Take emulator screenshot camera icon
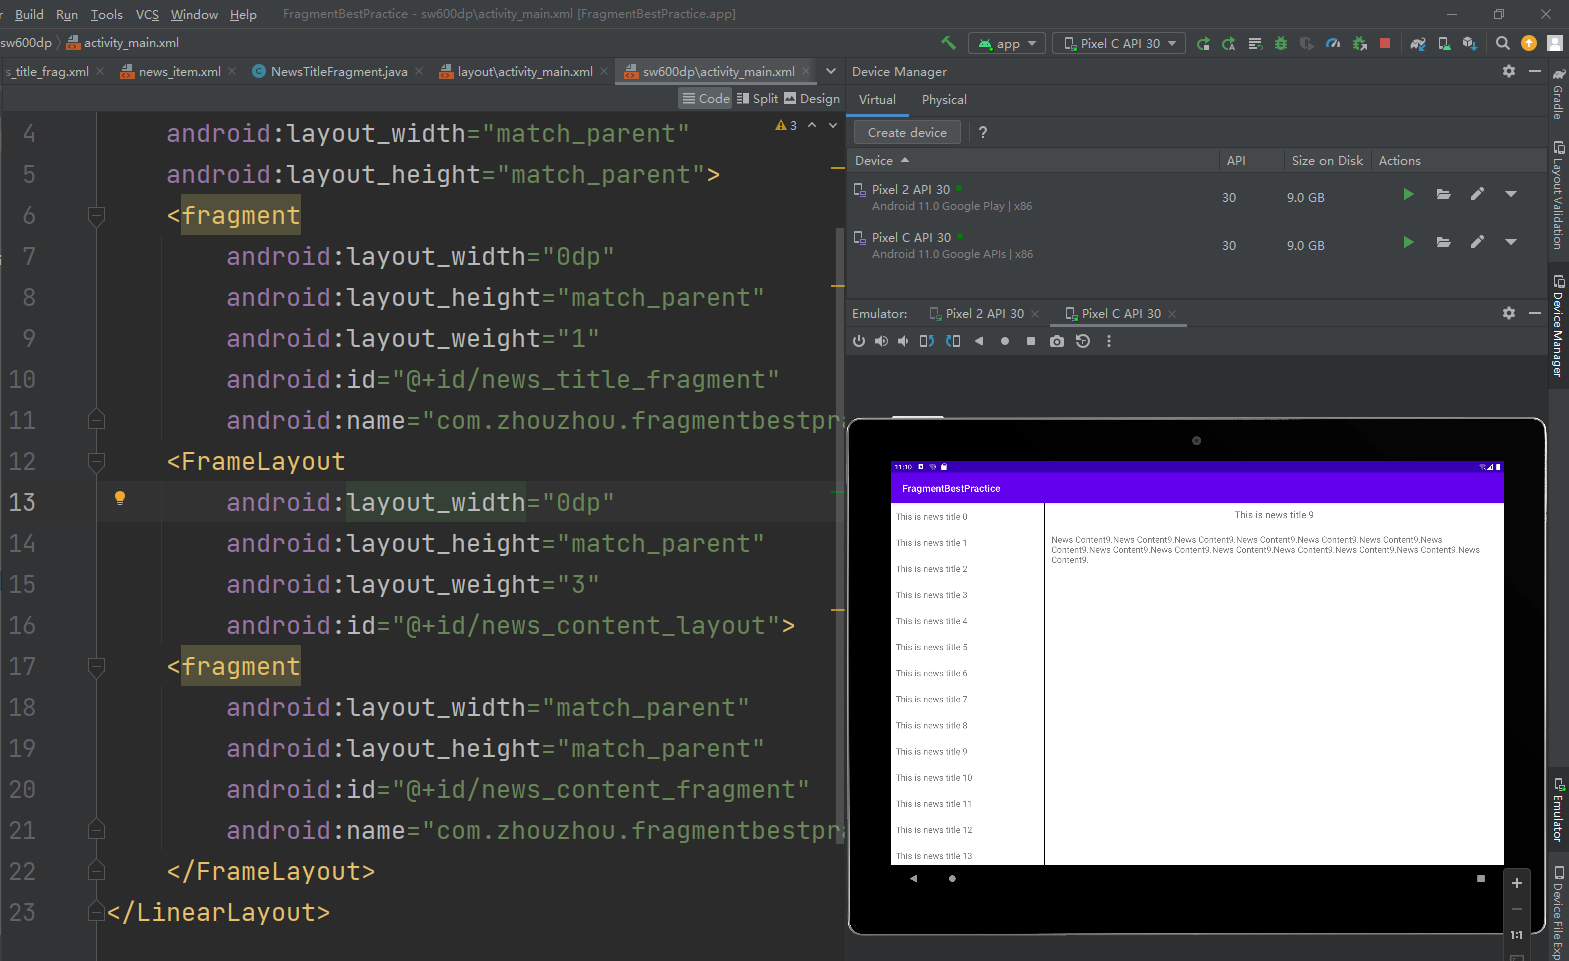 1057,341
